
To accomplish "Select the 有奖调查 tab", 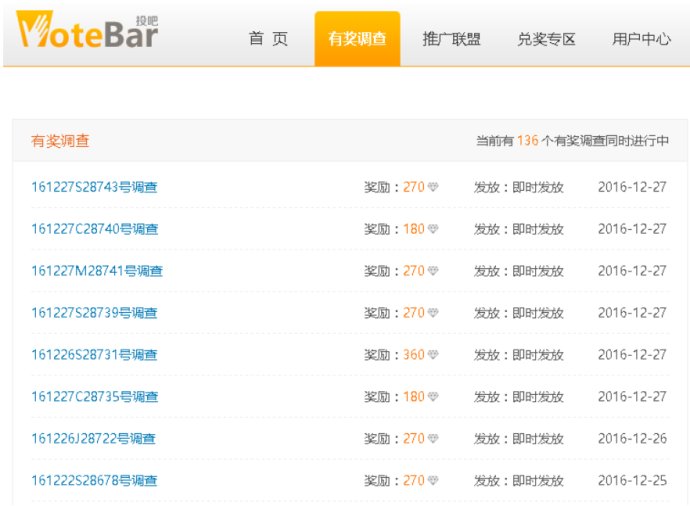I will pos(357,39).
